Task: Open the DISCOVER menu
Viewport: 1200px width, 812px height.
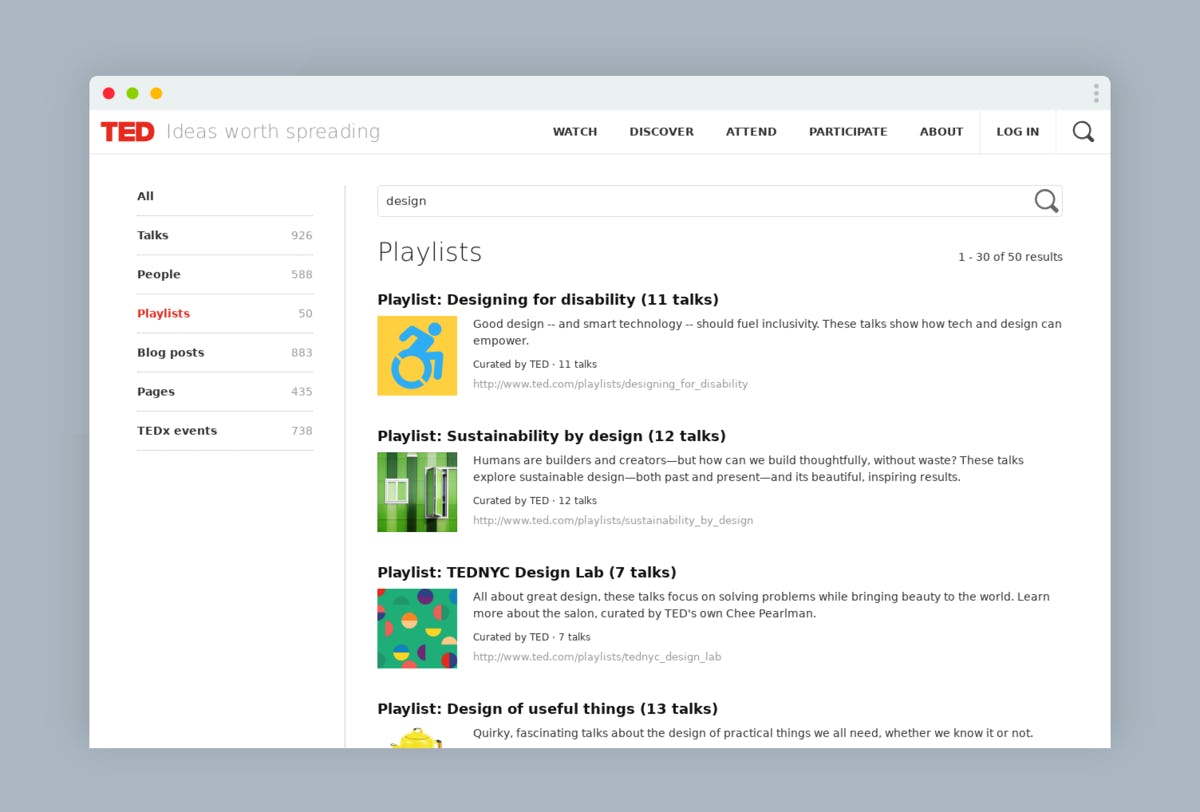Action: click(x=661, y=132)
